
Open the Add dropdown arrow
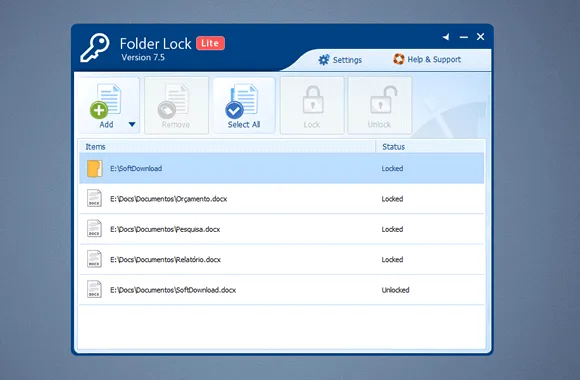click(132, 125)
